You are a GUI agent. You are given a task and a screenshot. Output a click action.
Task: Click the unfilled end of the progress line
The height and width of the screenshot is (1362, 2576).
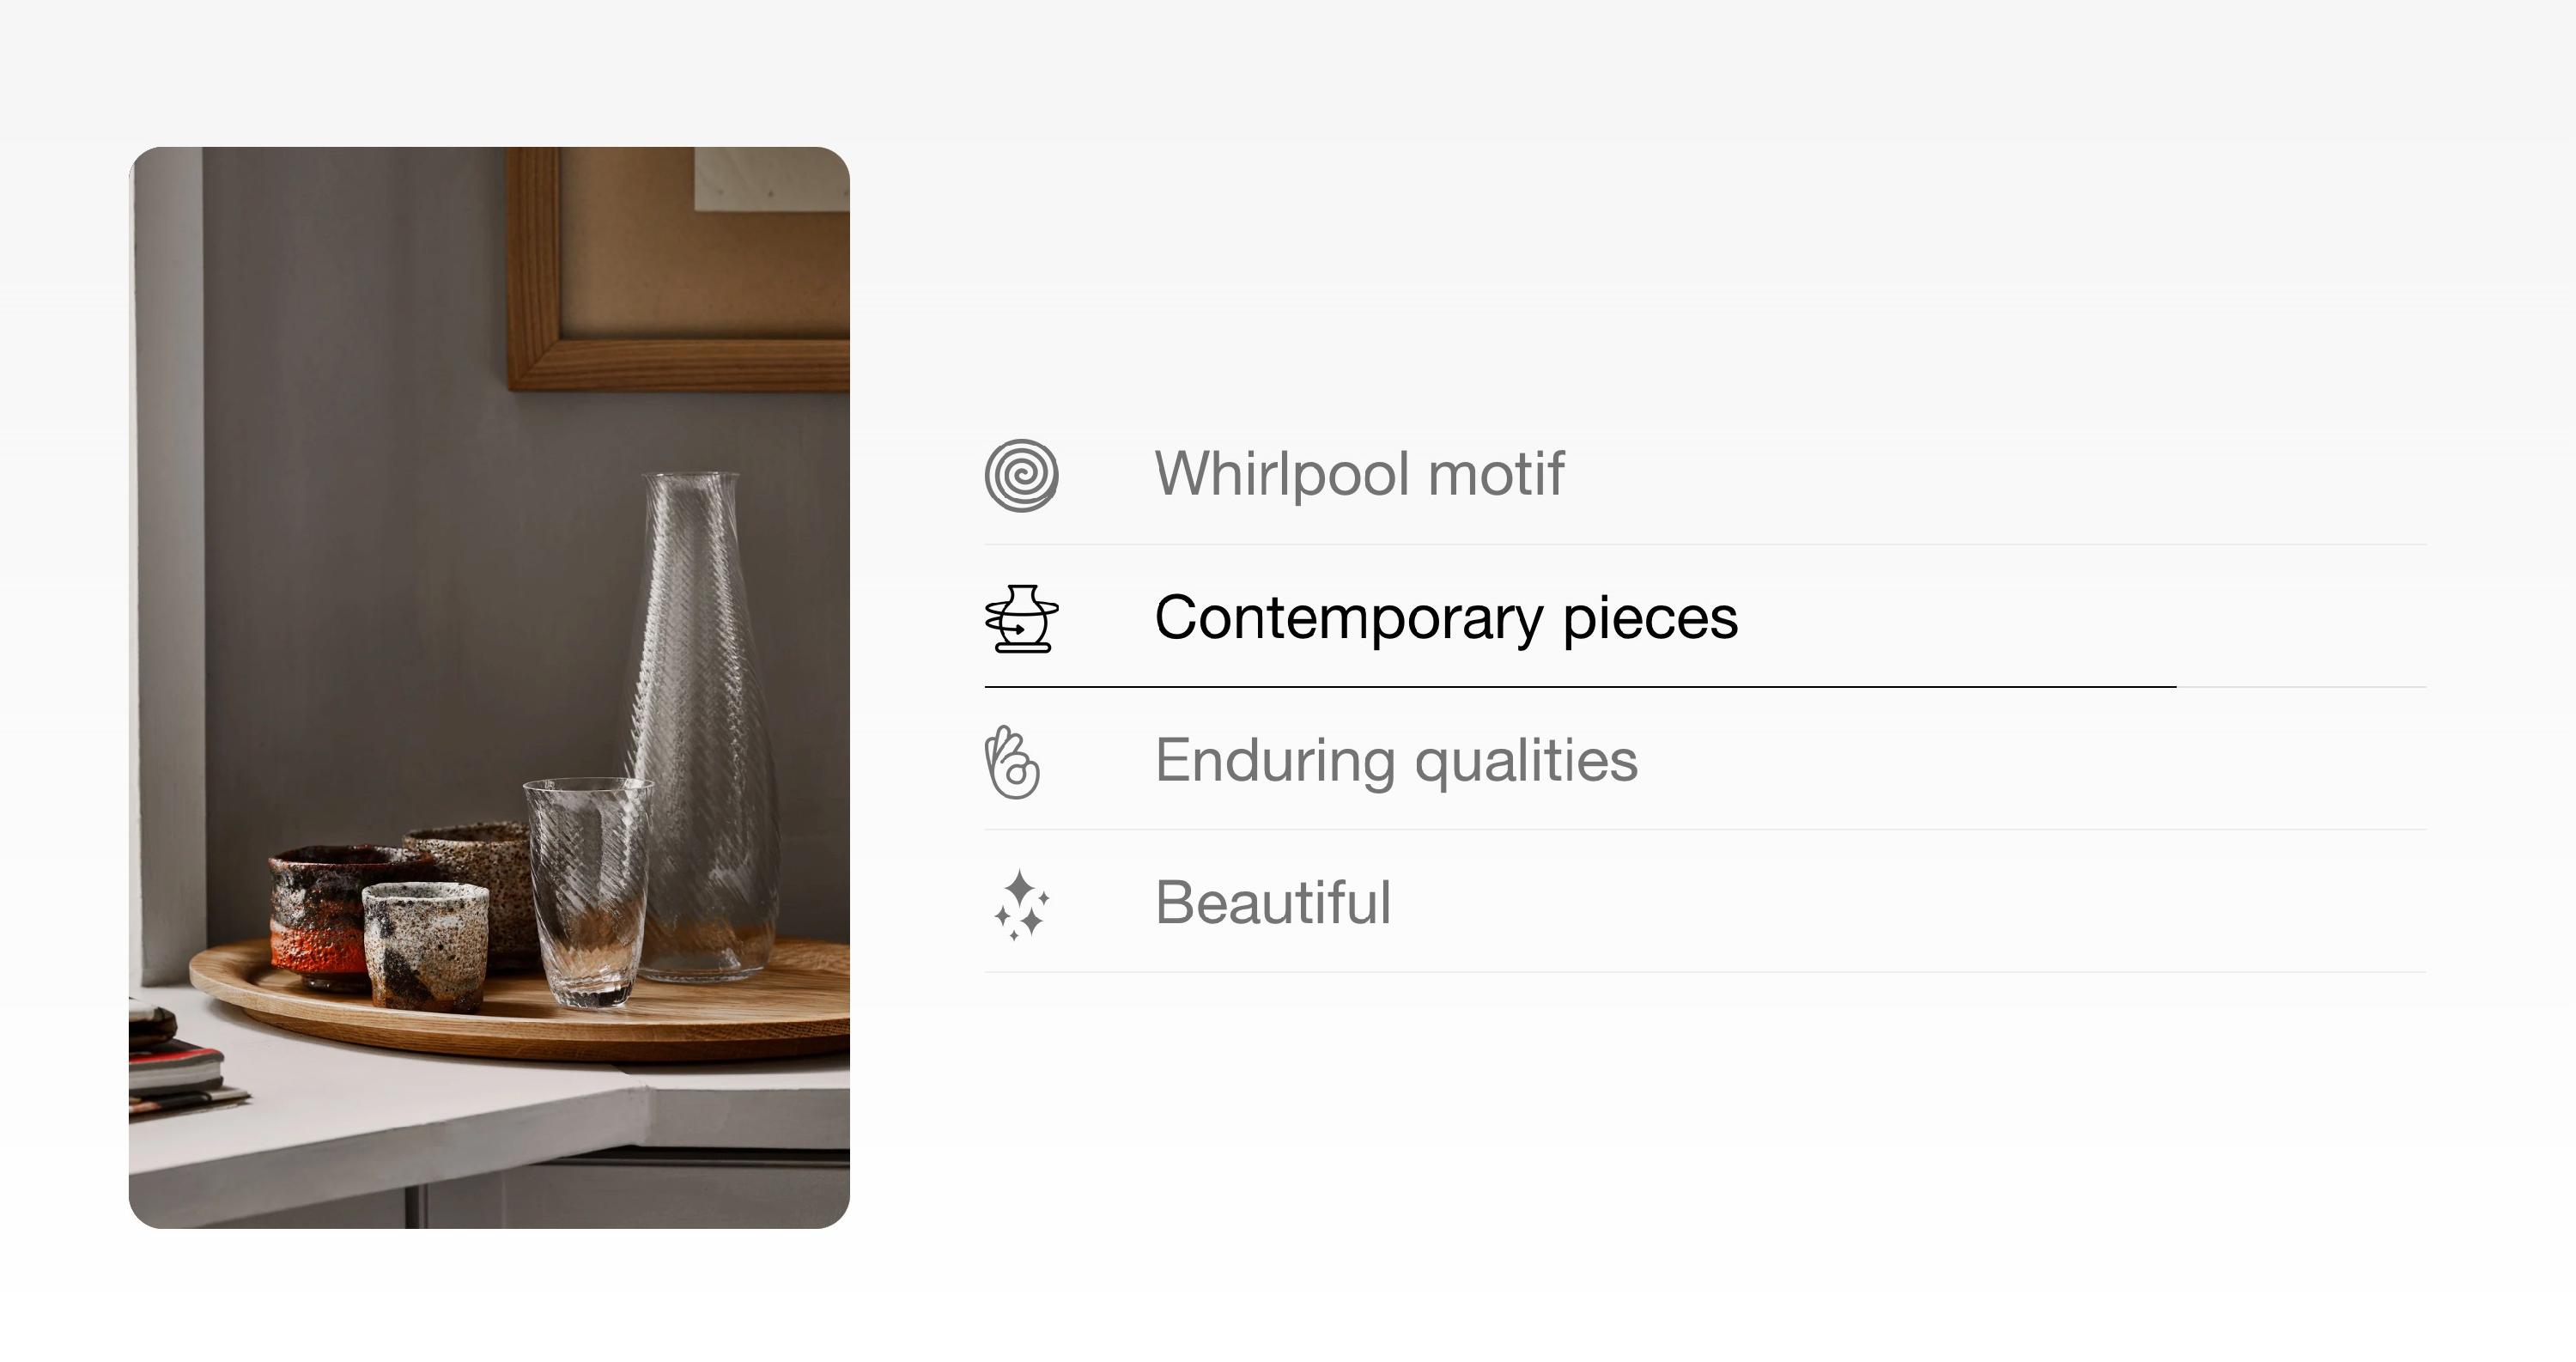click(2302, 687)
